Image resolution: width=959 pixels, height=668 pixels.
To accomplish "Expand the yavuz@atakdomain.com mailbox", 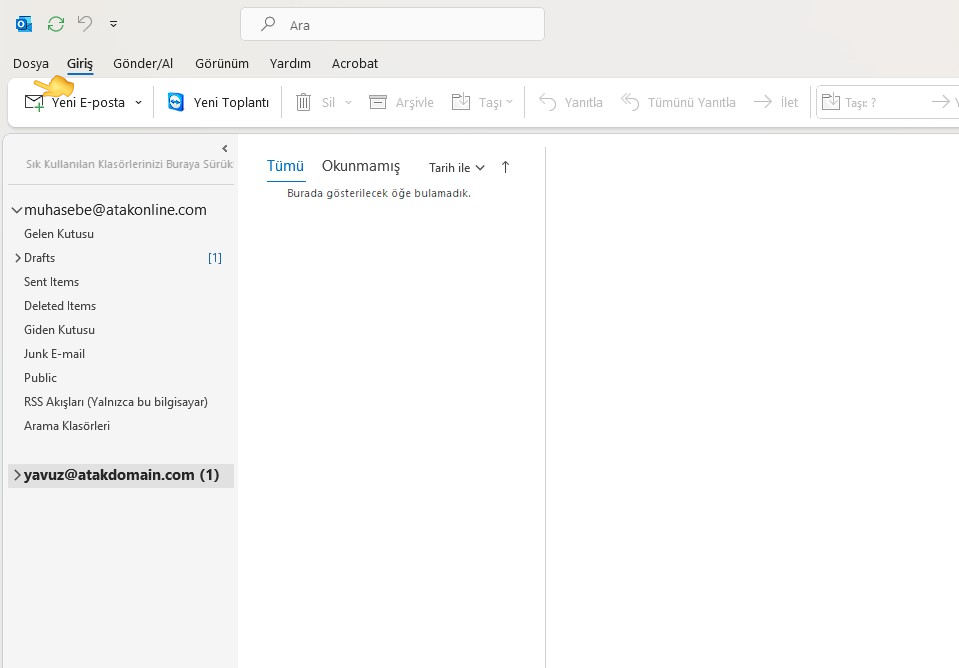I will click(16, 474).
